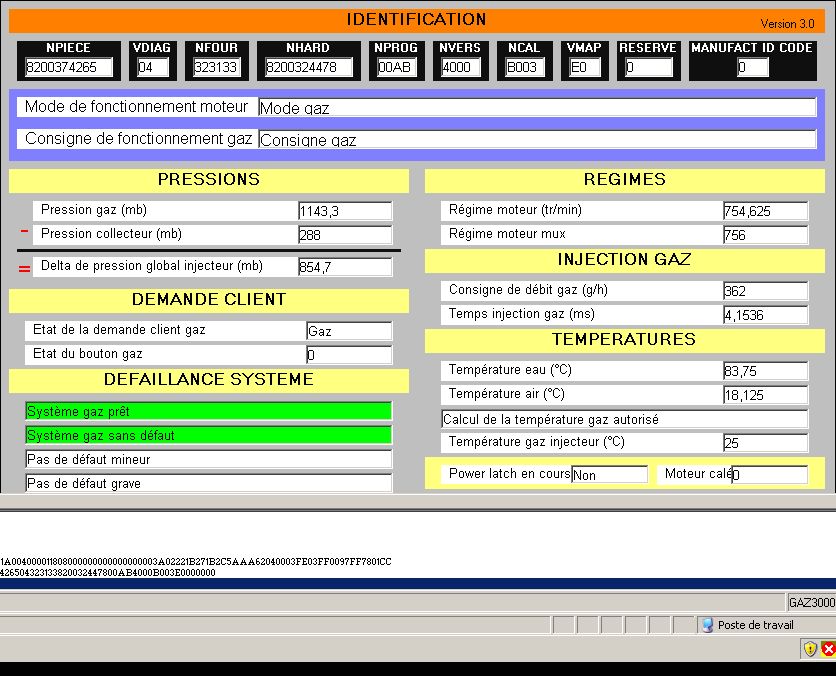Click the GAZ3000 status bar panel
The width and height of the screenshot is (836, 676).
pyautogui.click(x=810, y=602)
